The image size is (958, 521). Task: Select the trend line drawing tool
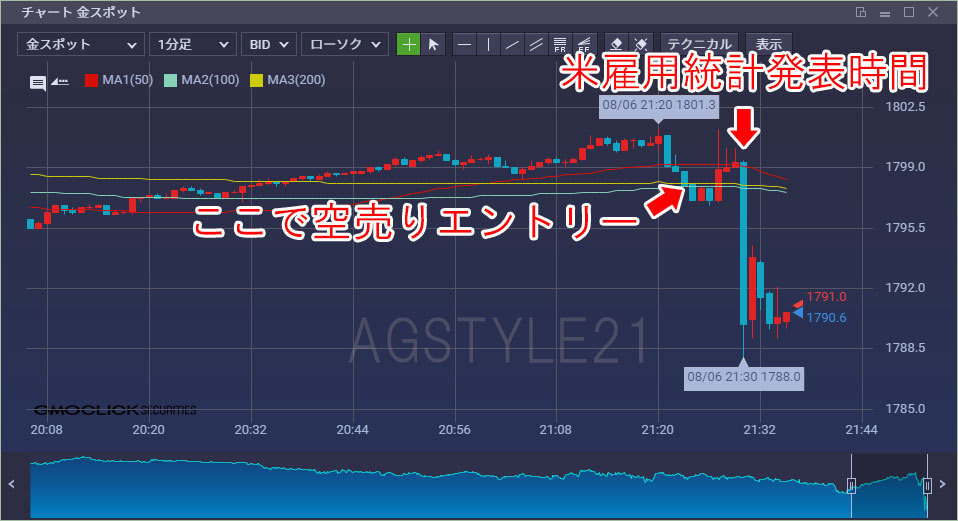pyautogui.click(x=512, y=44)
